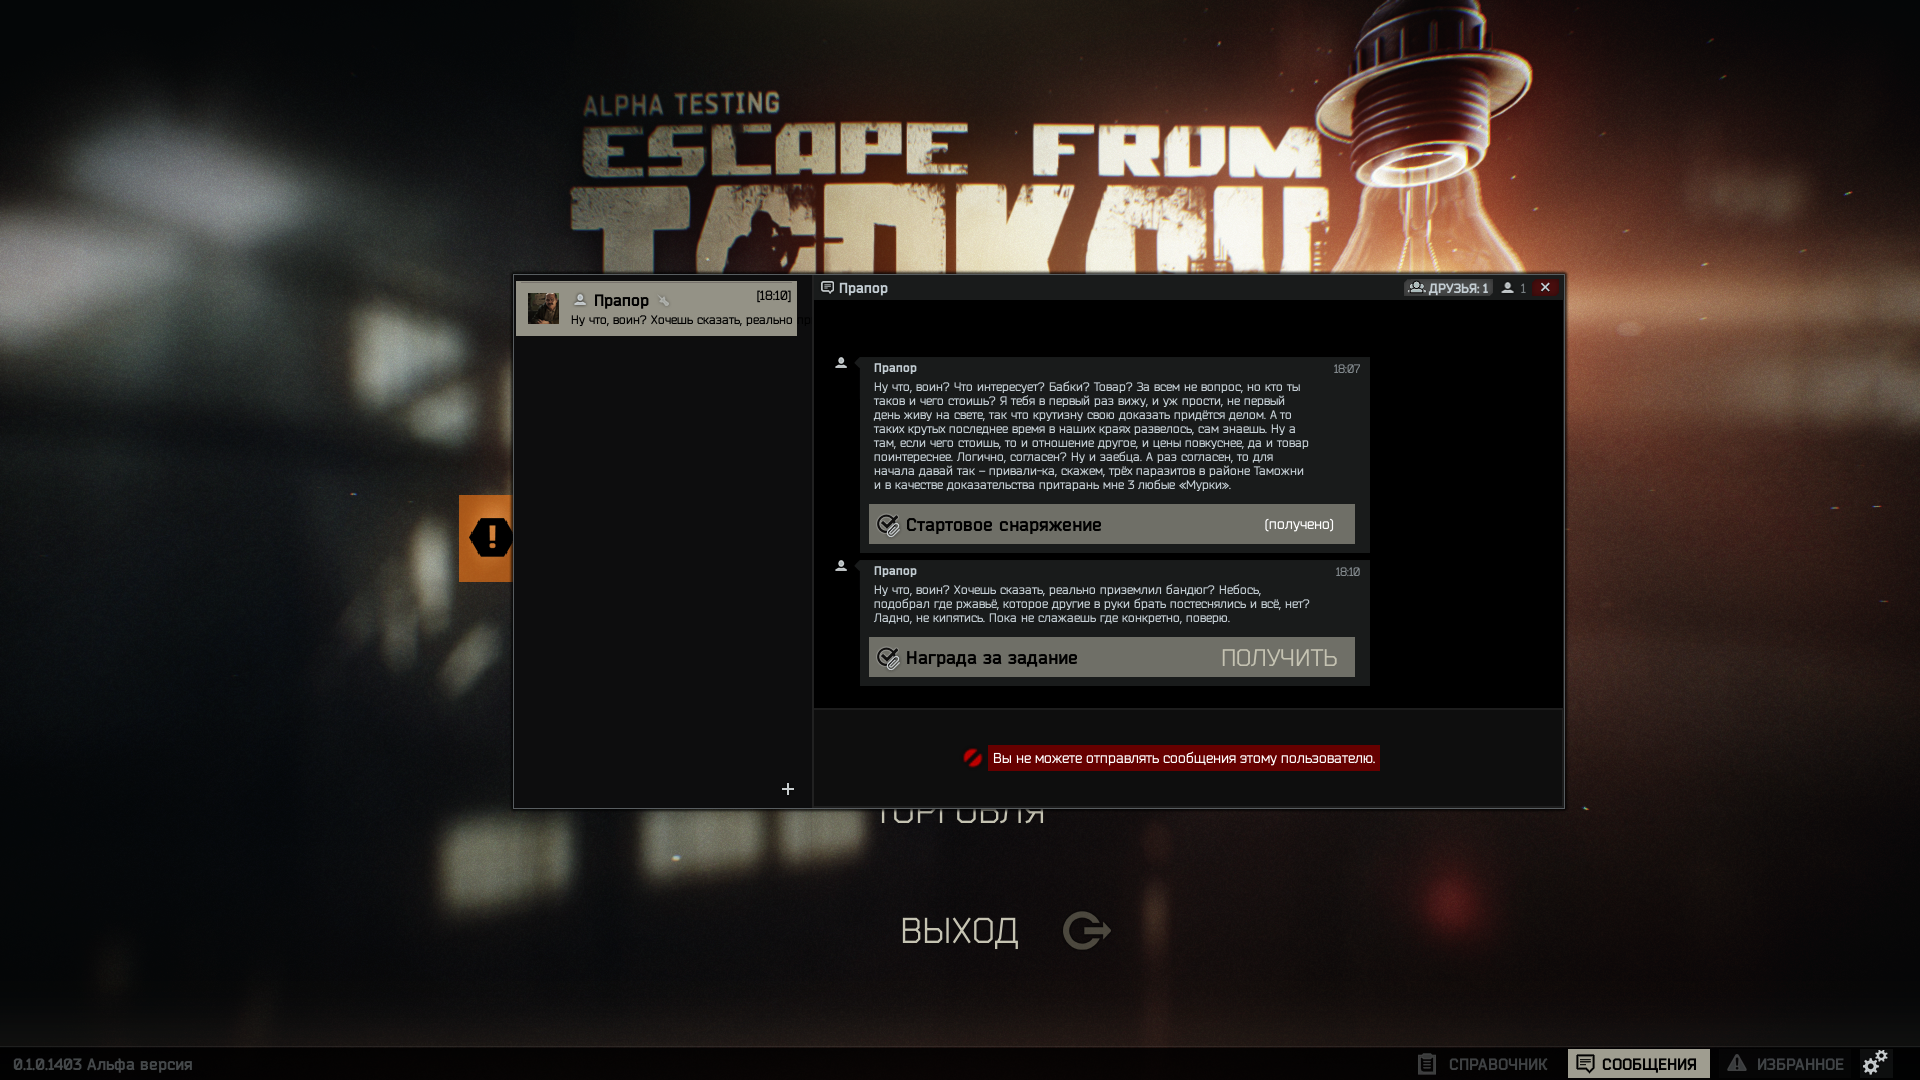Open the СПРАВОЧНИК tab in the bottom bar
1920x1080 pixels.
pos(1483,1064)
